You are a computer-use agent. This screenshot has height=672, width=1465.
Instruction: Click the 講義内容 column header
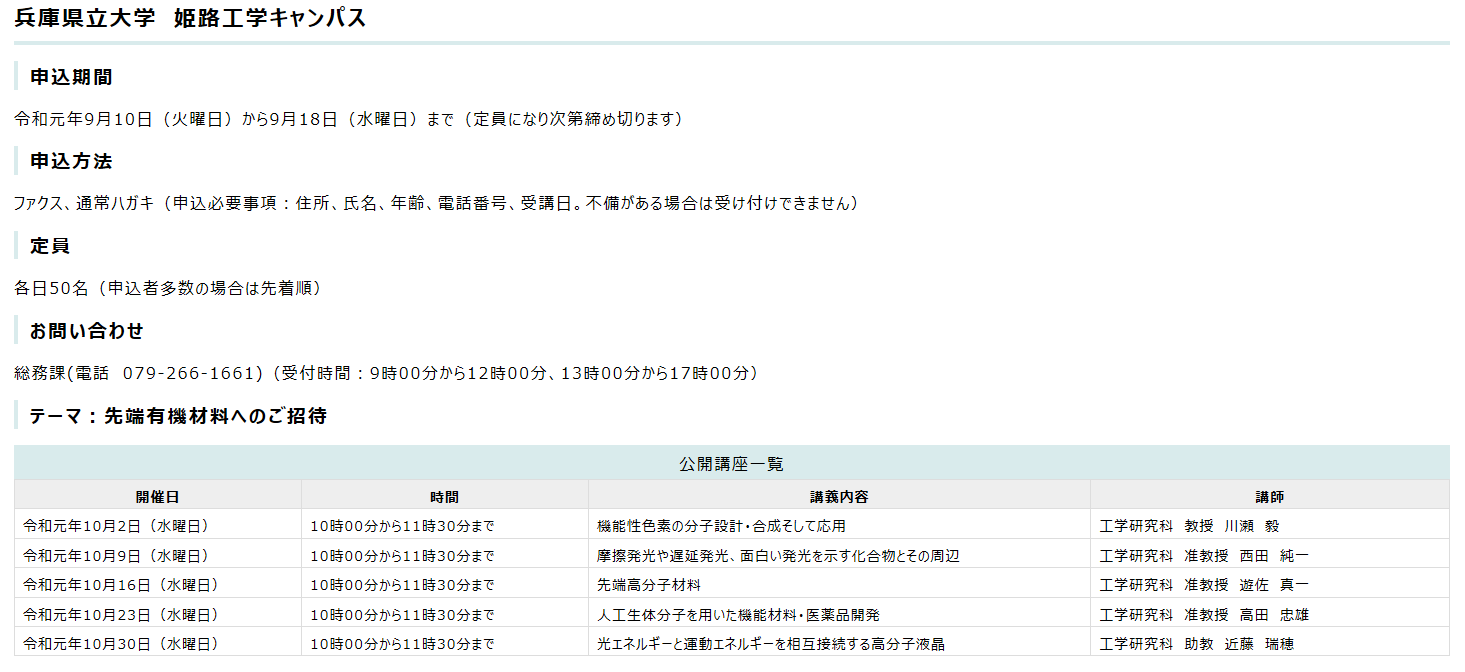coord(839,496)
